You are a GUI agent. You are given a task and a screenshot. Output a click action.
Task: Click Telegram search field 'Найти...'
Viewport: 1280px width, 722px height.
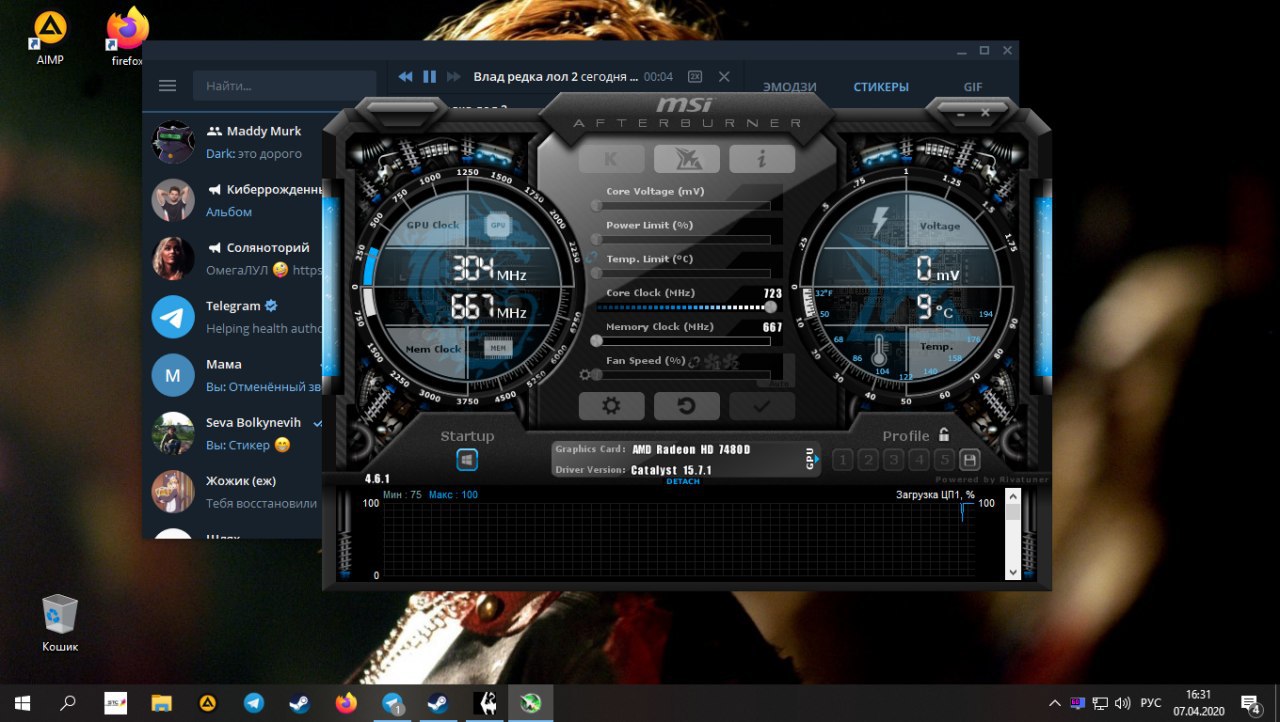[x=284, y=86]
